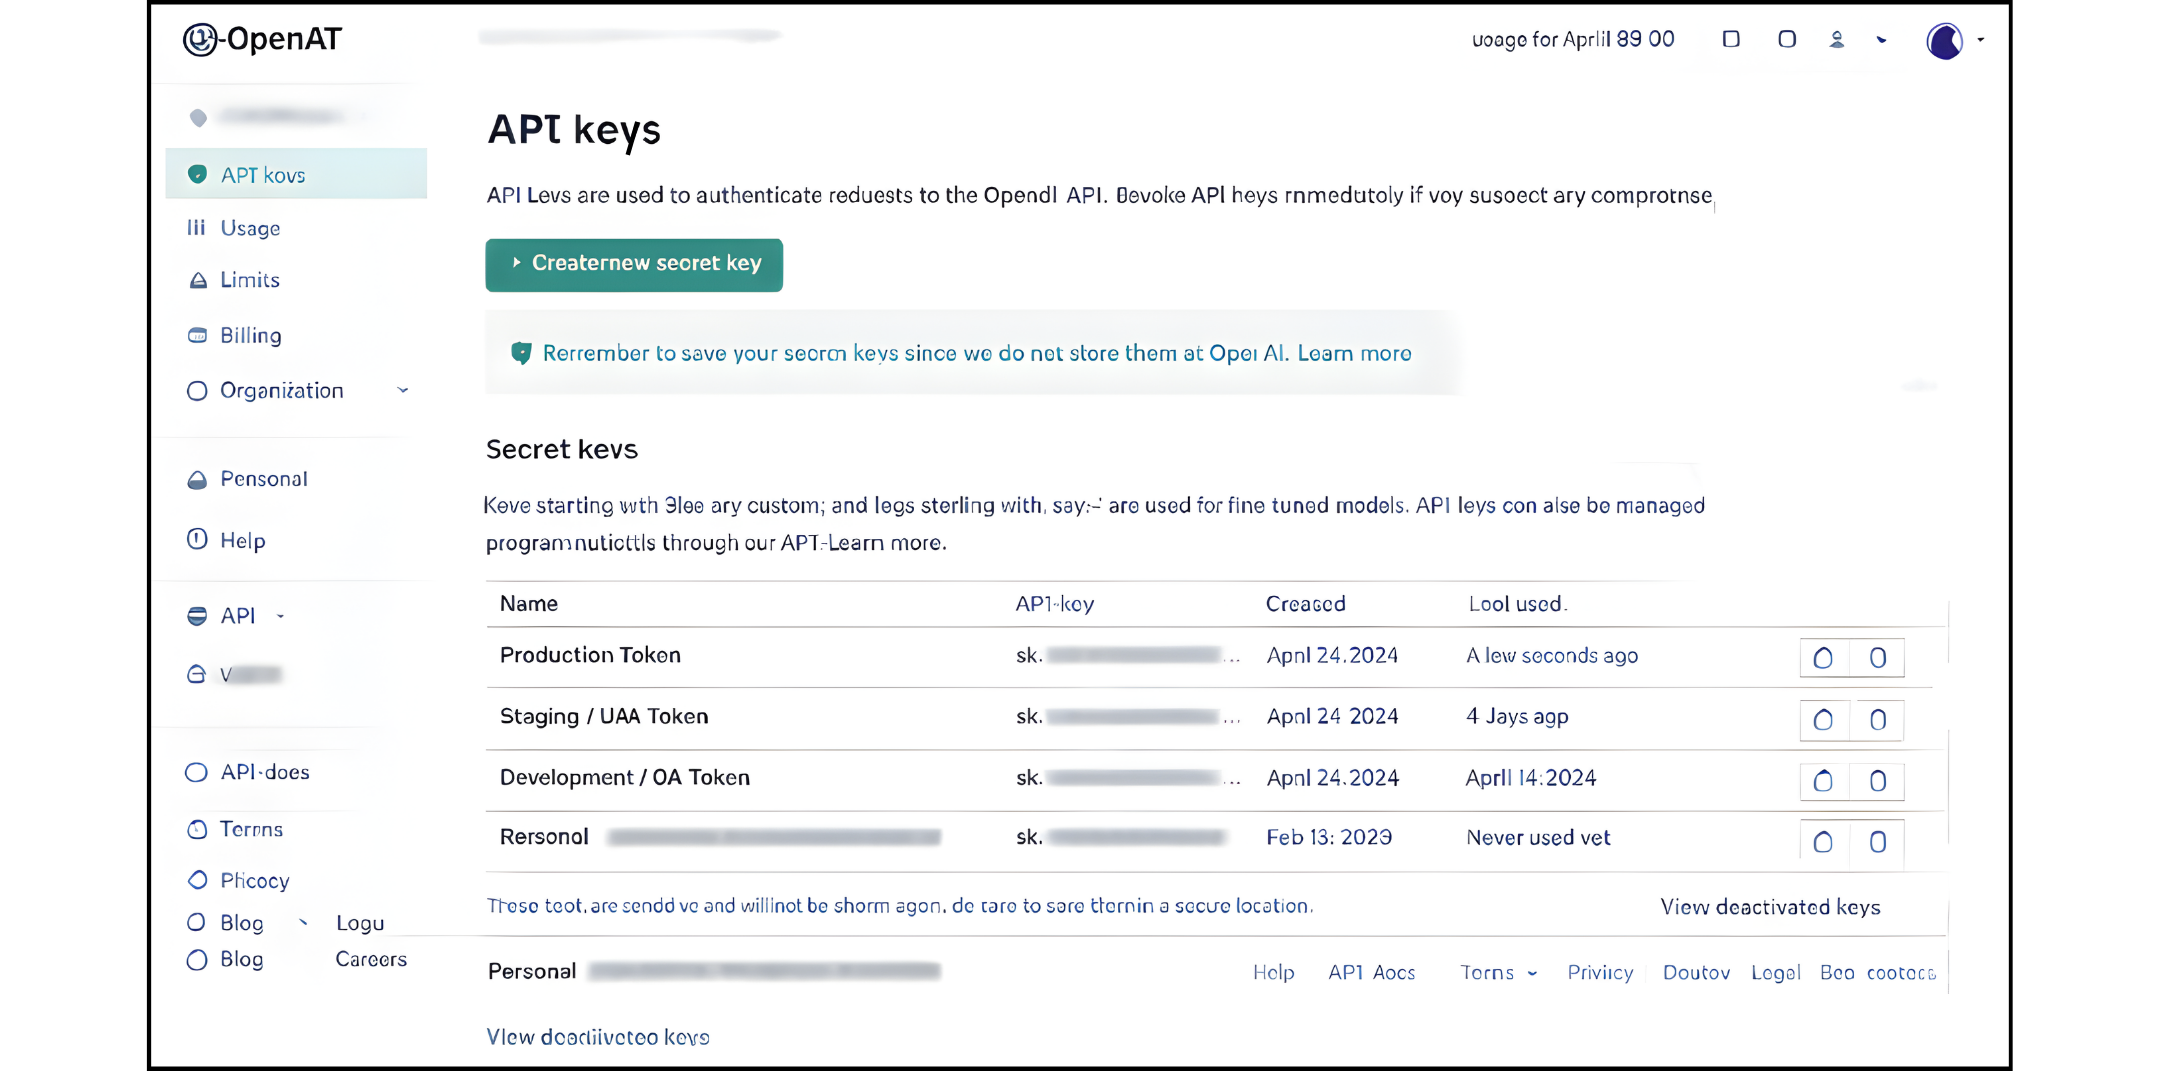Switch to the Personal section in sidebar
This screenshot has height=1071, width=2160.
pos(263,479)
